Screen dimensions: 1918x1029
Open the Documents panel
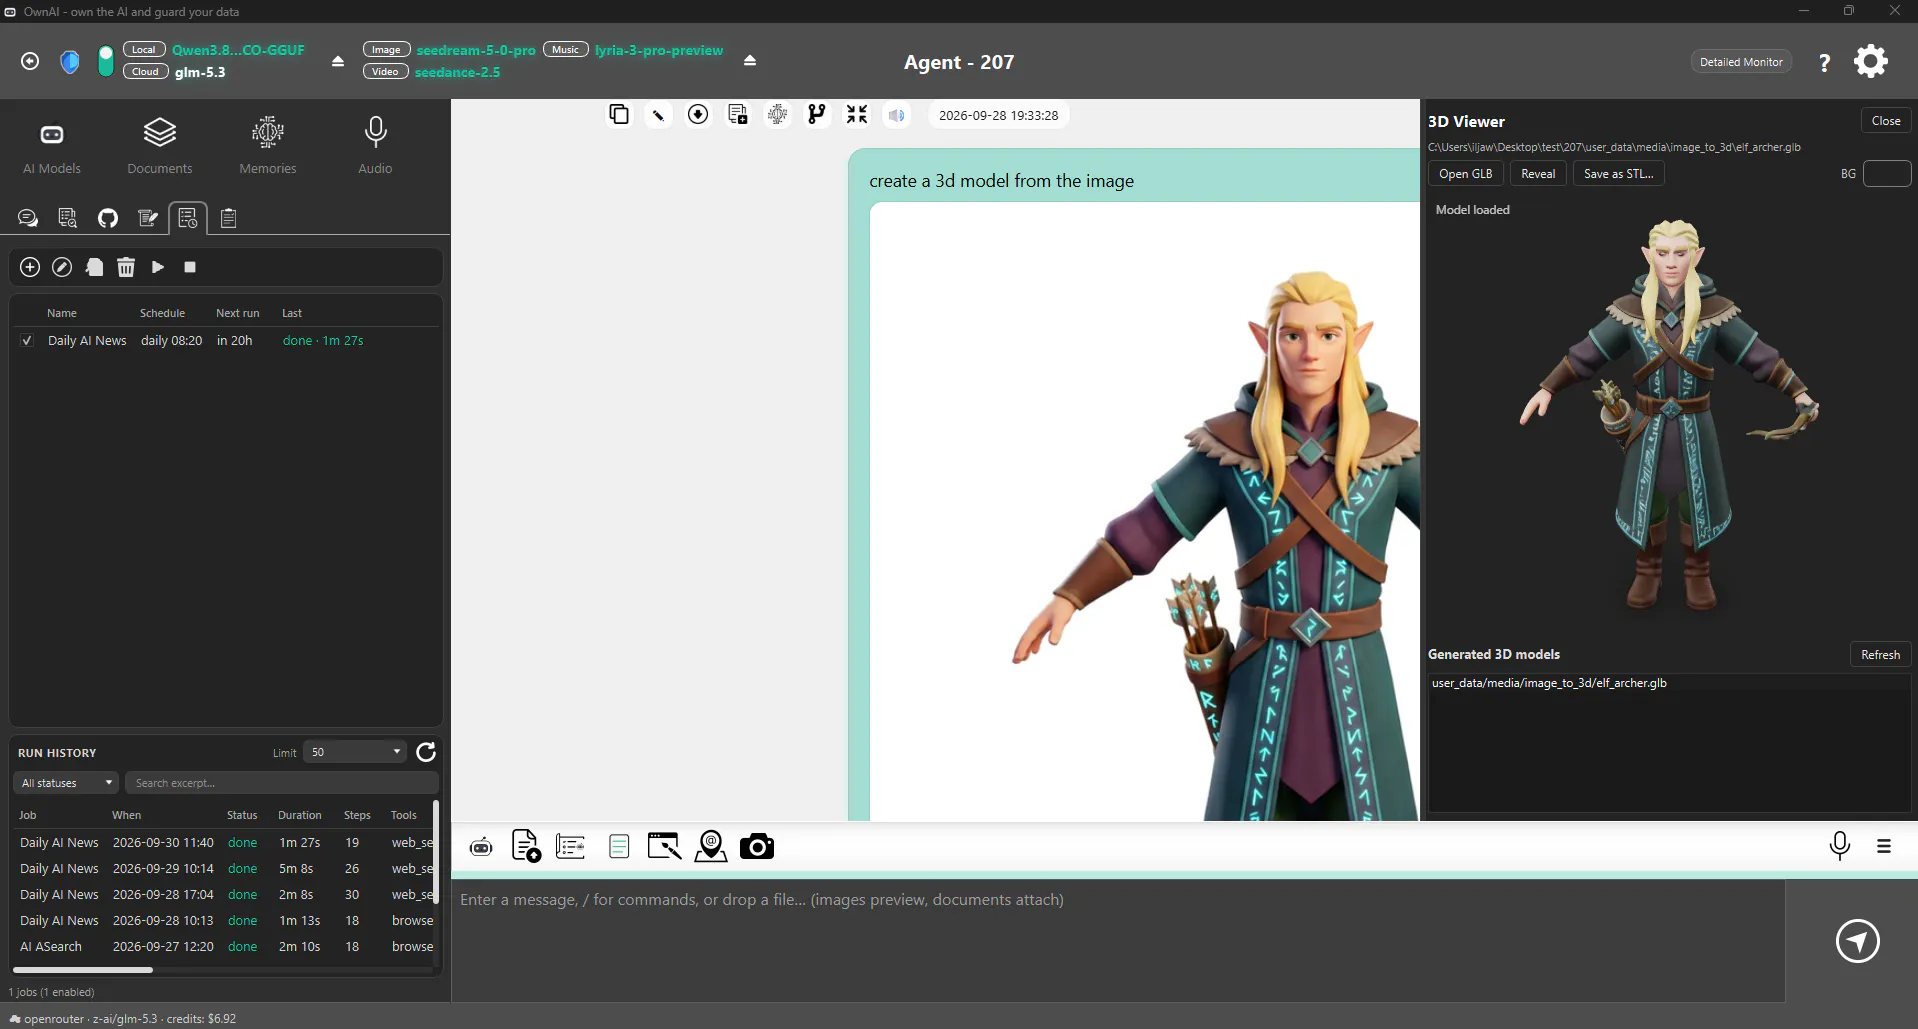point(160,147)
